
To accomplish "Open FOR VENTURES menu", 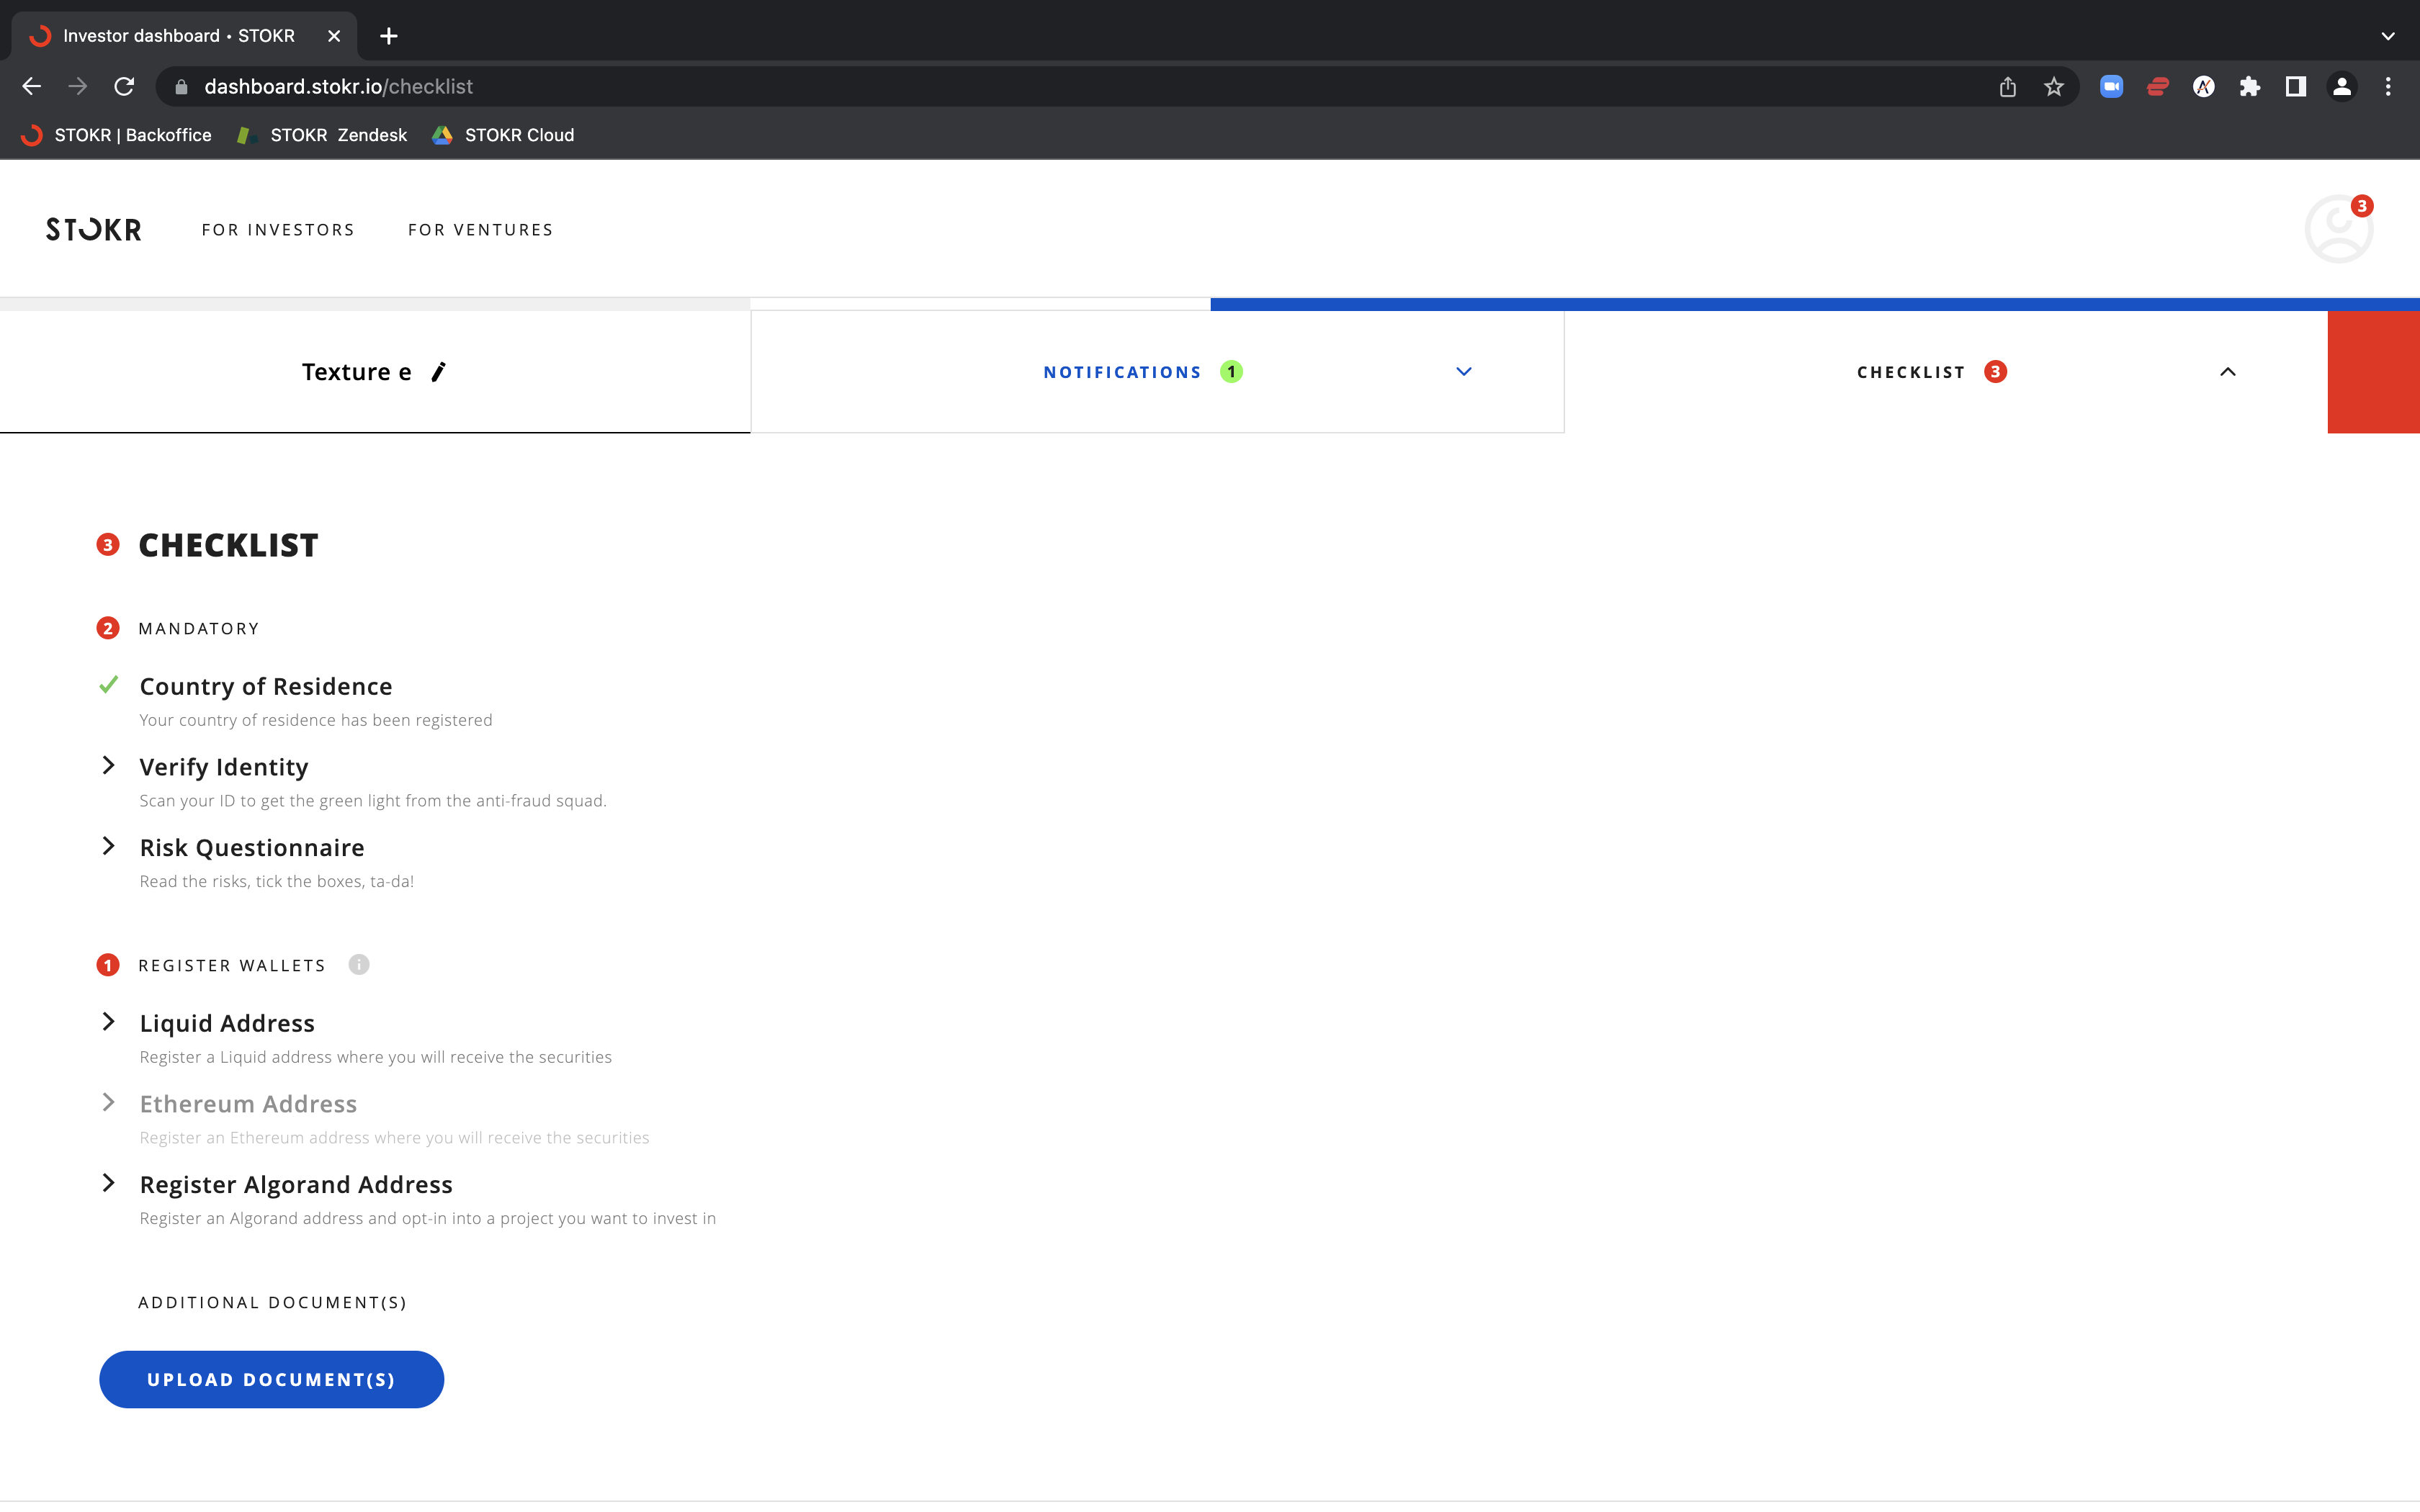I will pos(480,230).
